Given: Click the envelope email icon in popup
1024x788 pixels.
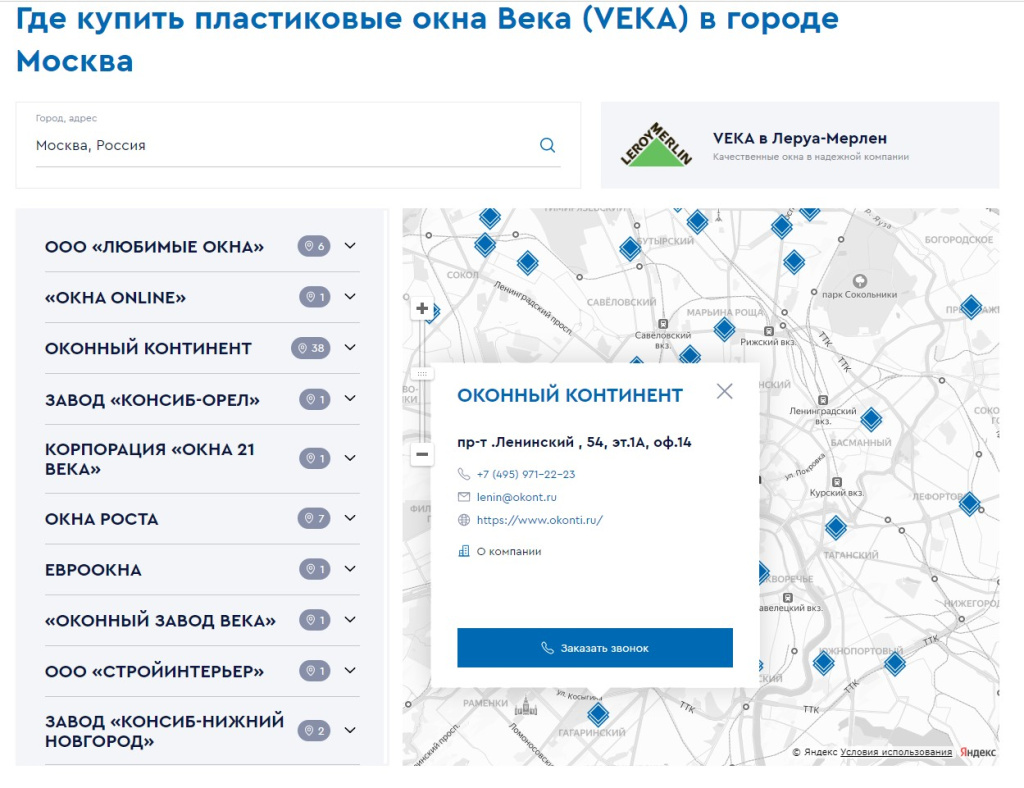Looking at the screenshot, I should click(464, 497).
